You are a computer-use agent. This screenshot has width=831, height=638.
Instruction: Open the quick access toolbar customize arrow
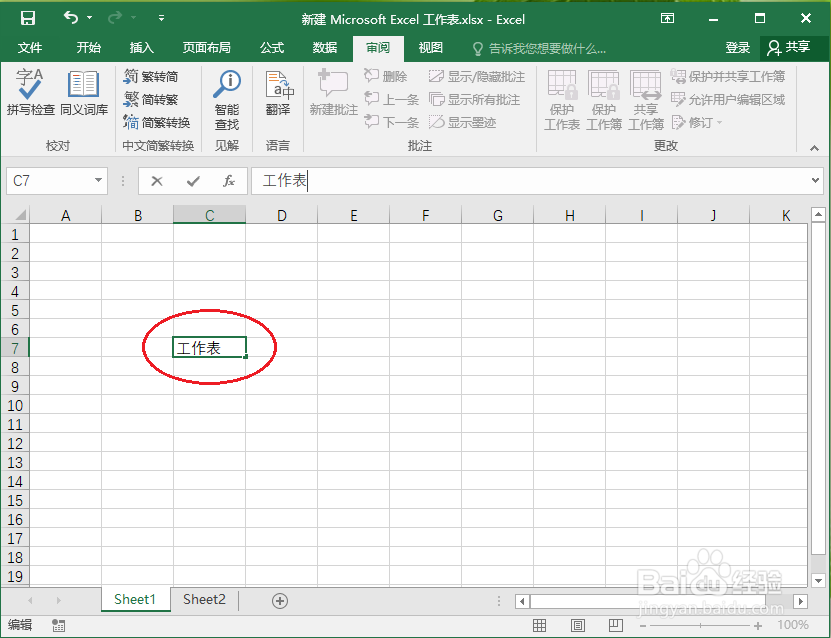(x=161, y=17)
